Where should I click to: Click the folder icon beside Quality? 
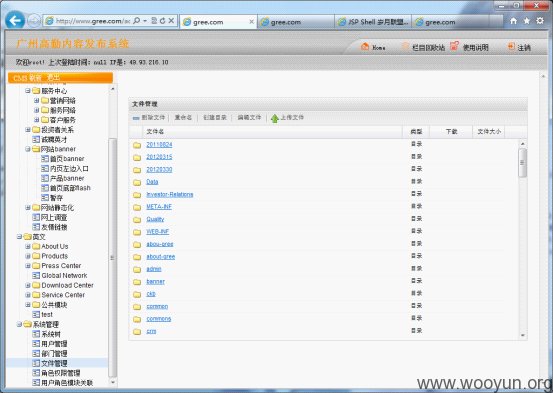[137, 220]
